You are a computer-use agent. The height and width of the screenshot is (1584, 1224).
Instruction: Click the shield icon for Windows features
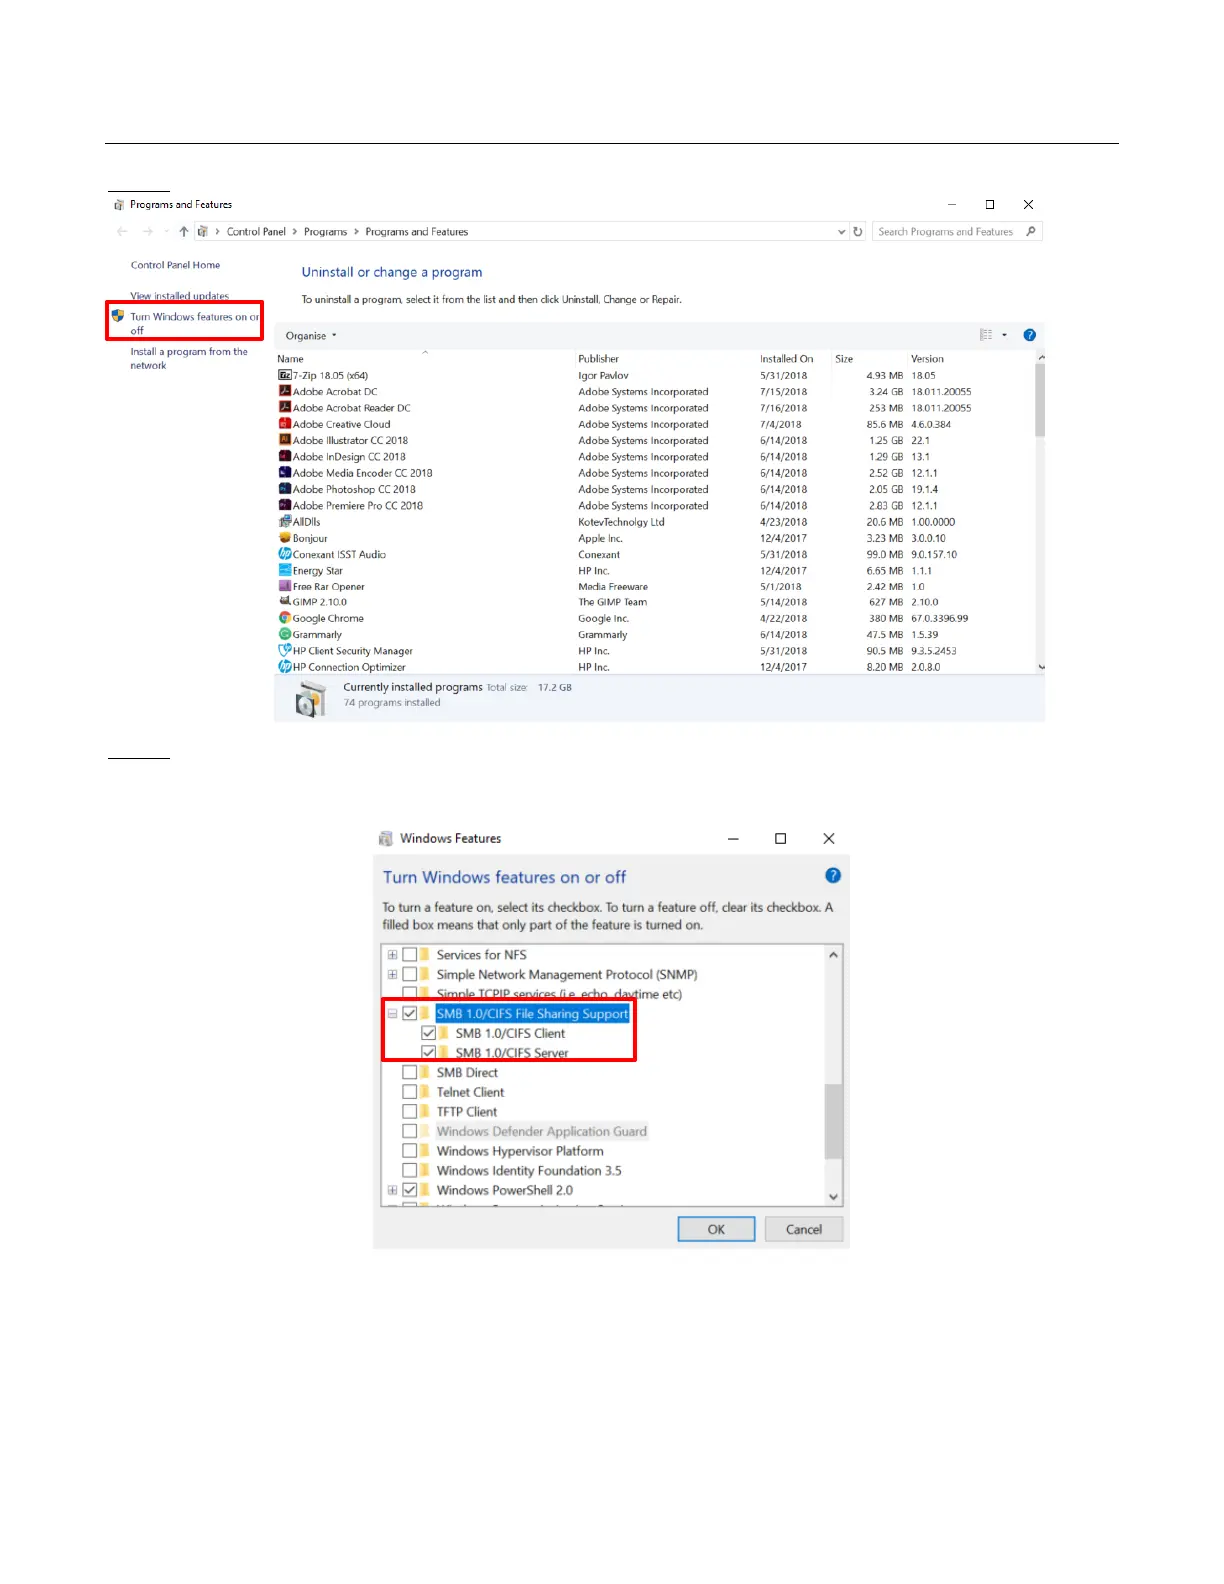tap(118, 316)
